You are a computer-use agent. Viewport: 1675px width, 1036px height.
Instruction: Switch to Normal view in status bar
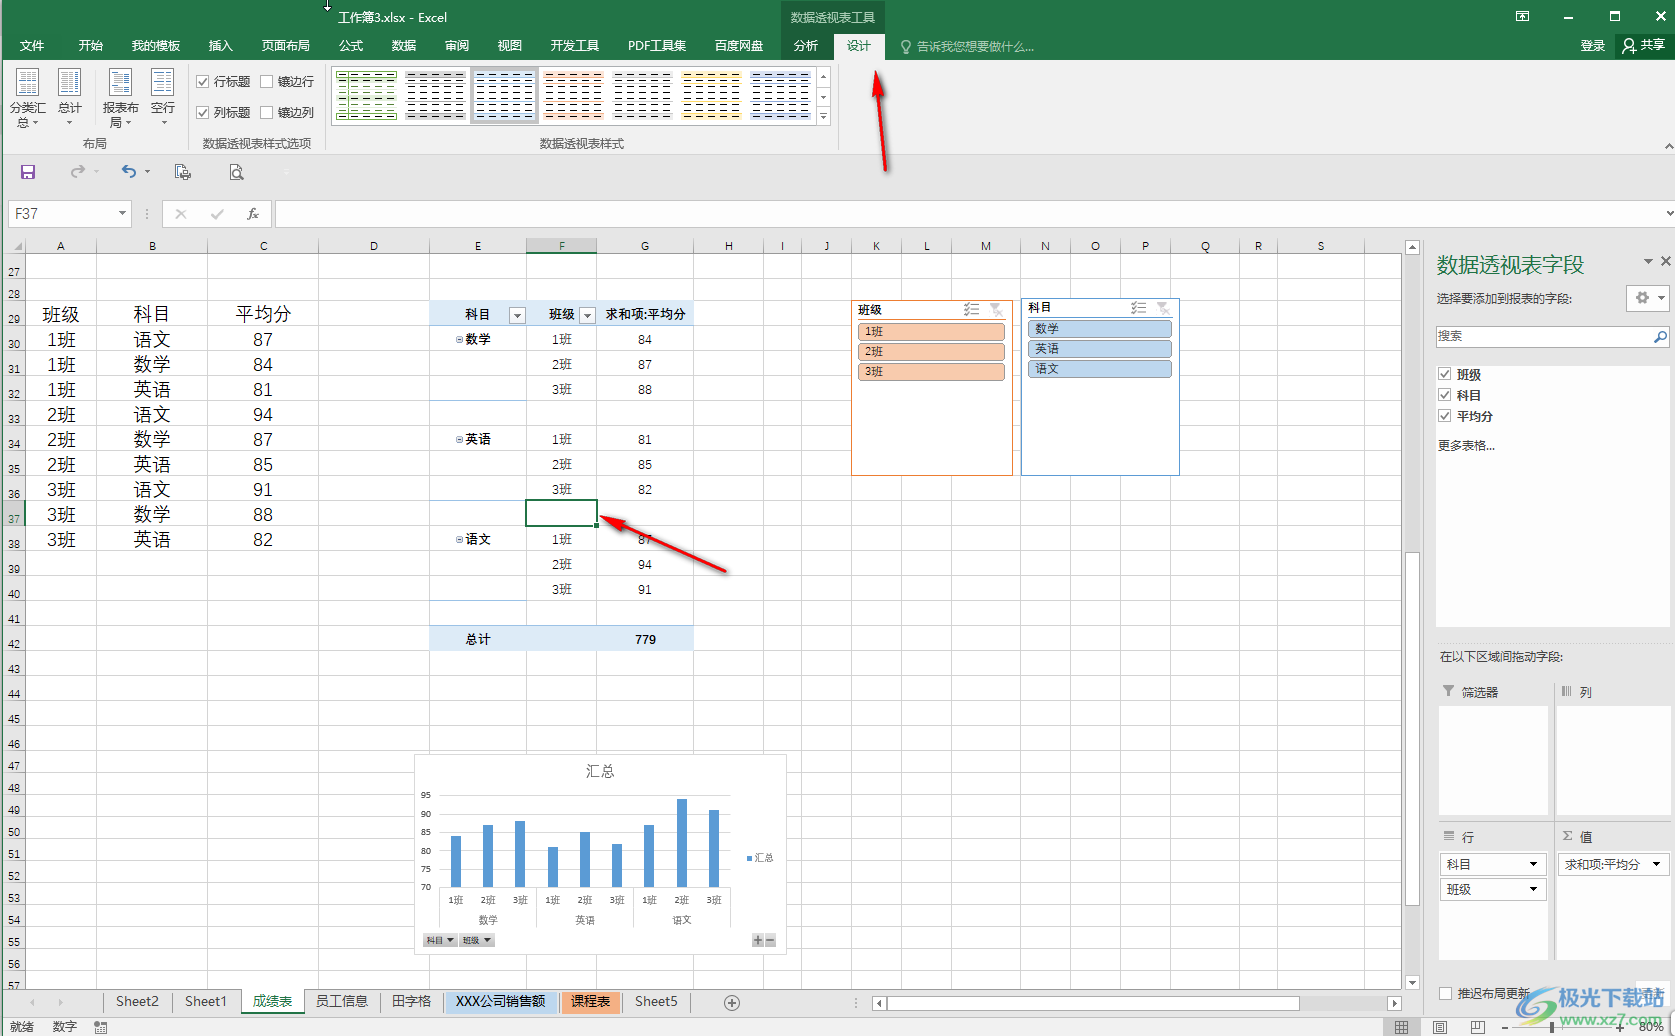click(x=1401, y=1027)
